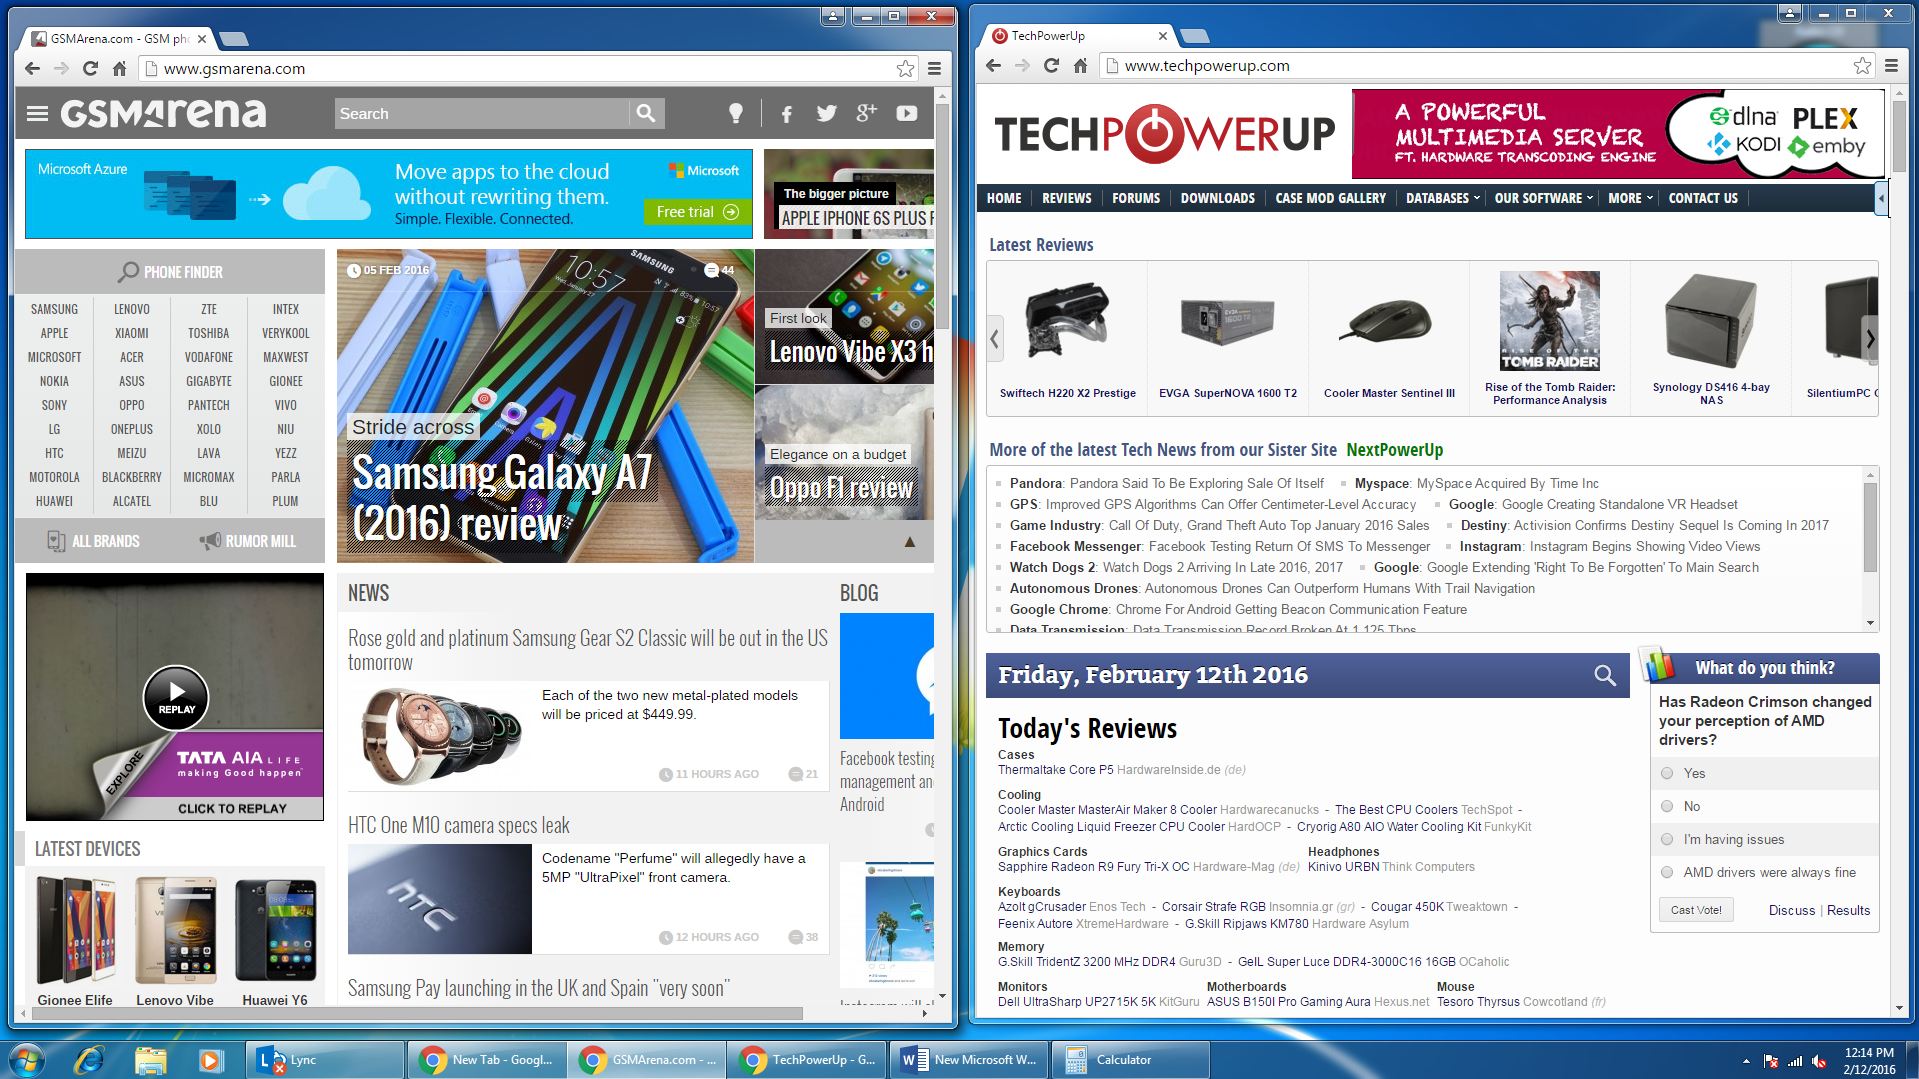Click the GSMArena search magnifier icon
The image size is (1919, 1079).
(646, 113)
